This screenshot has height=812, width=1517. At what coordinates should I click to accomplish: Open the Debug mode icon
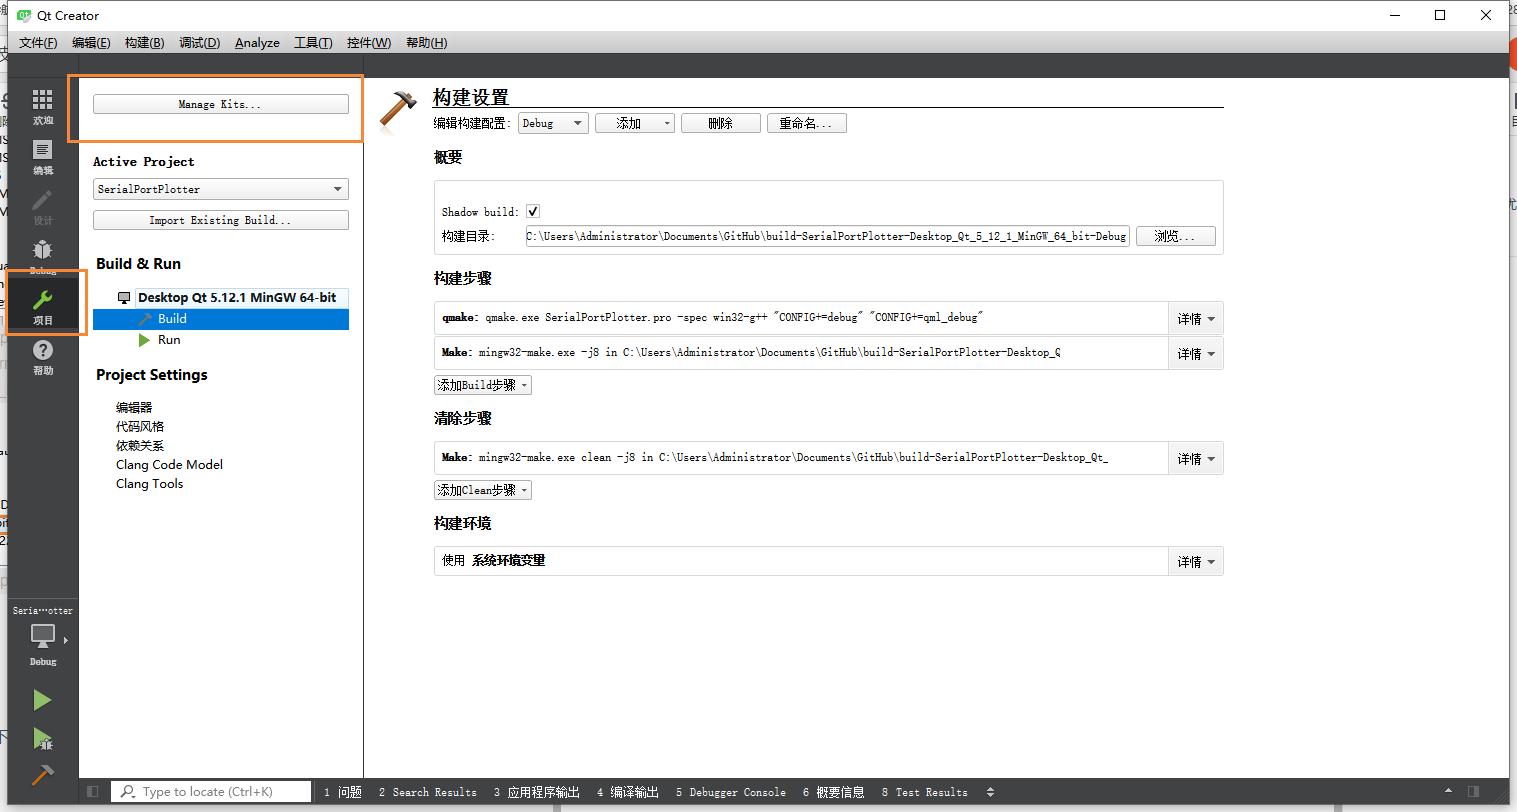pos(42,255)
